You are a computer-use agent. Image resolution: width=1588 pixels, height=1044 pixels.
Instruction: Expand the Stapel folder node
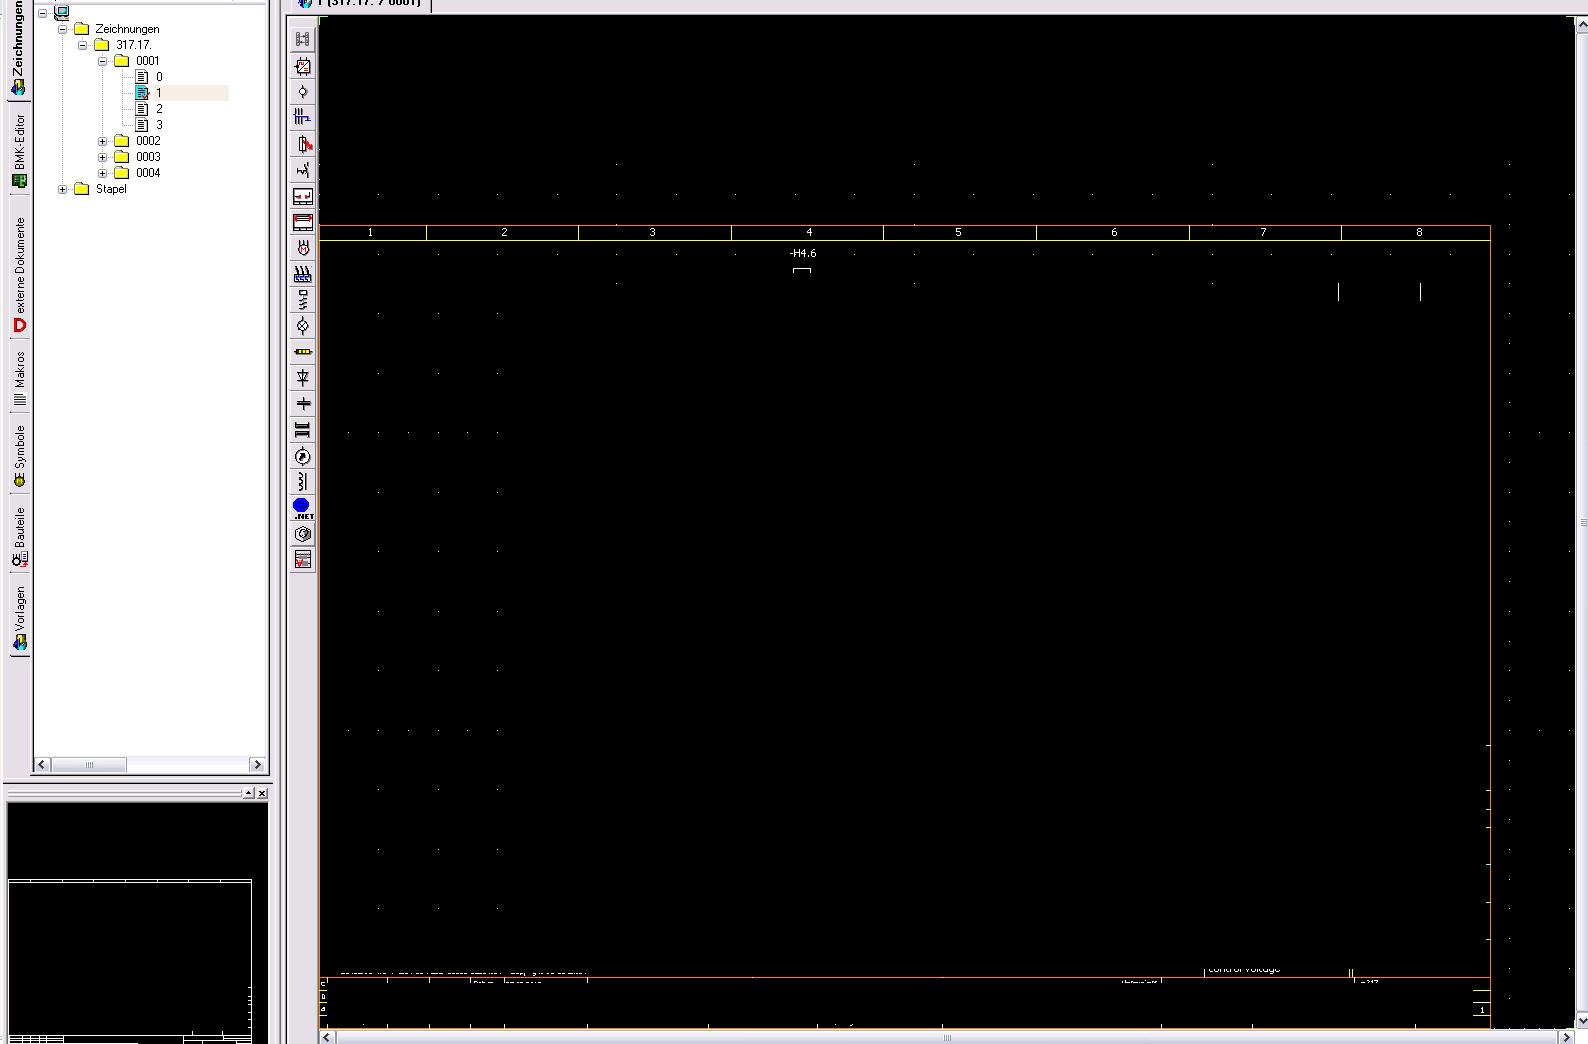click(x=63, y=189)
